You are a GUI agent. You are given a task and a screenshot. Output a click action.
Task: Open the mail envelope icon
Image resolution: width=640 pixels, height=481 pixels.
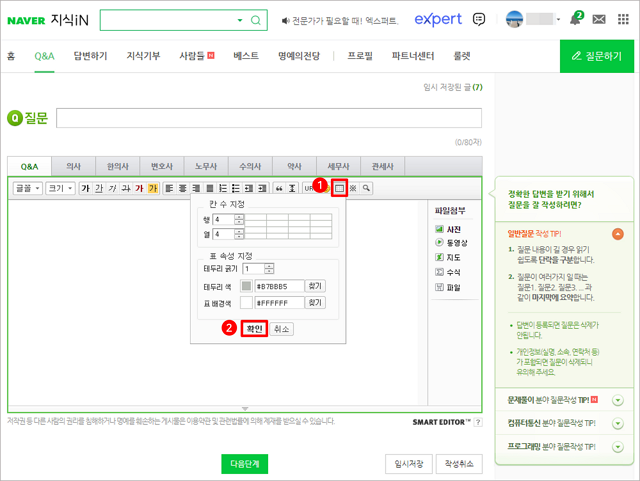click(x=598, y=20)
